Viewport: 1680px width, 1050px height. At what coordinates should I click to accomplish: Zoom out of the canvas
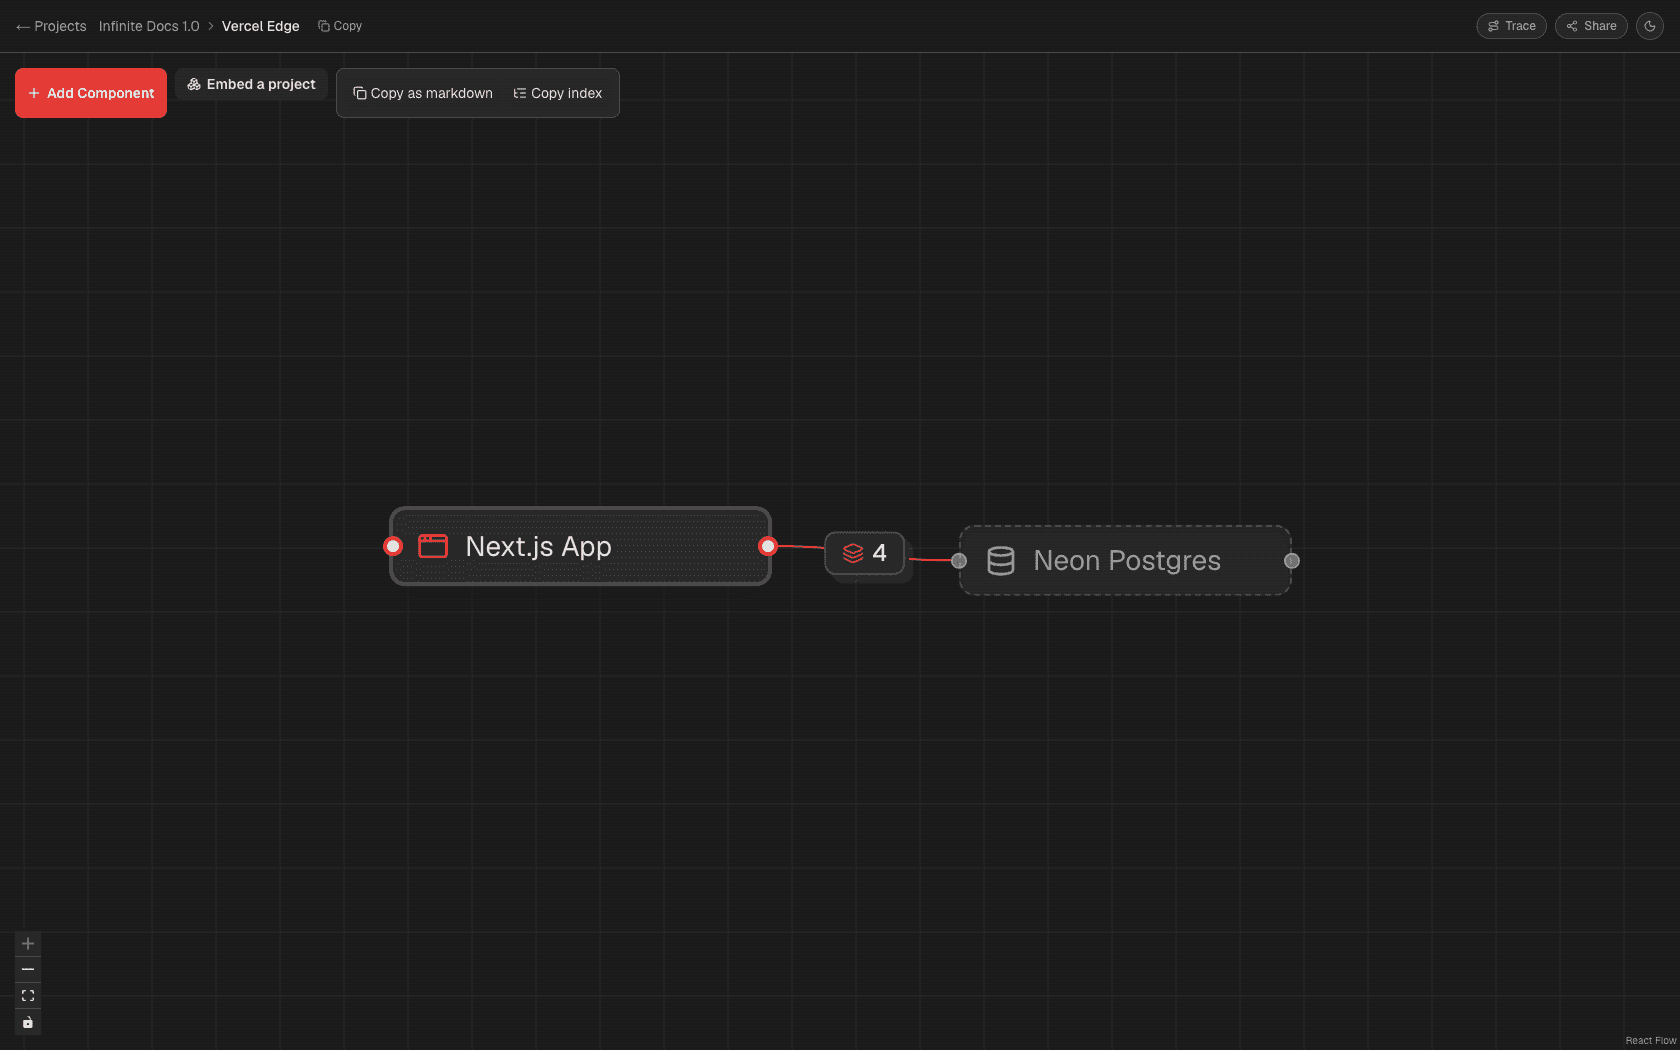tap(28, 969)
